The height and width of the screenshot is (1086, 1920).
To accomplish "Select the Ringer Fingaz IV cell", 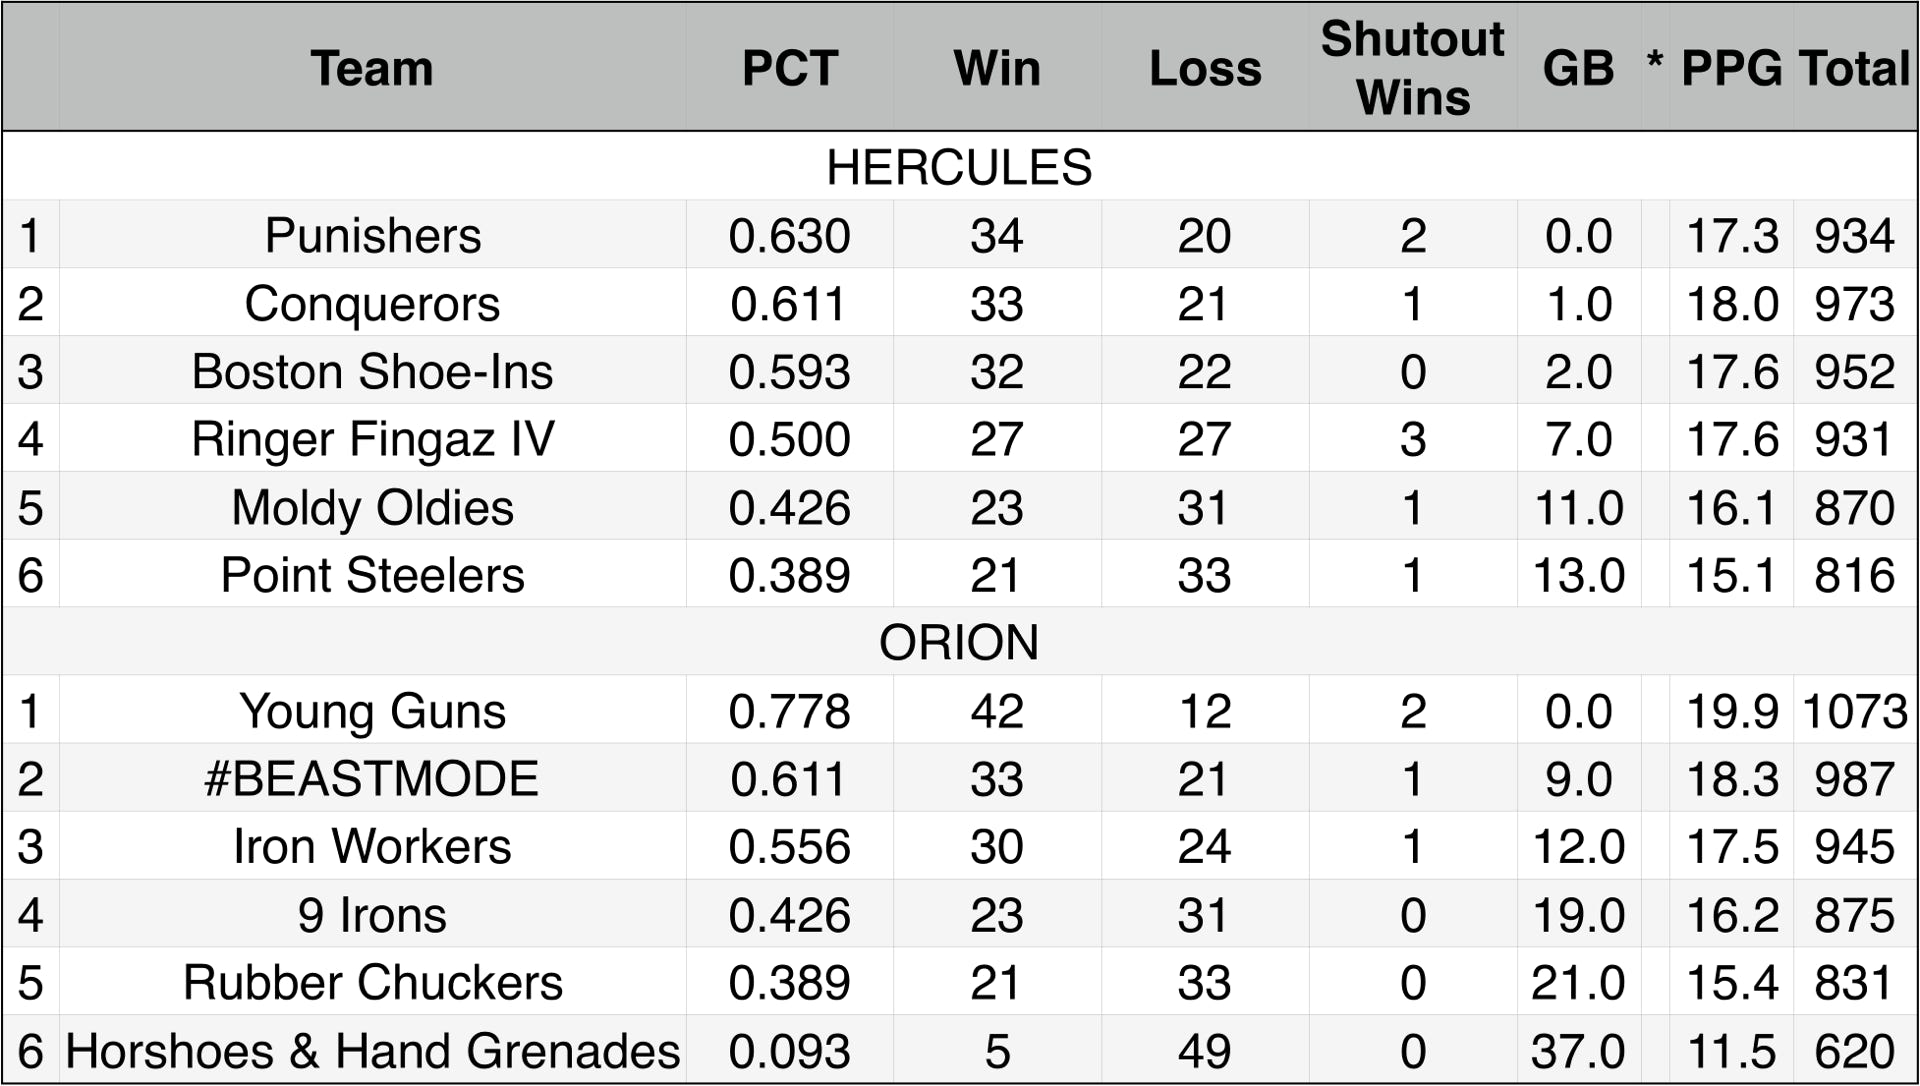I will [x=372, y=440].
